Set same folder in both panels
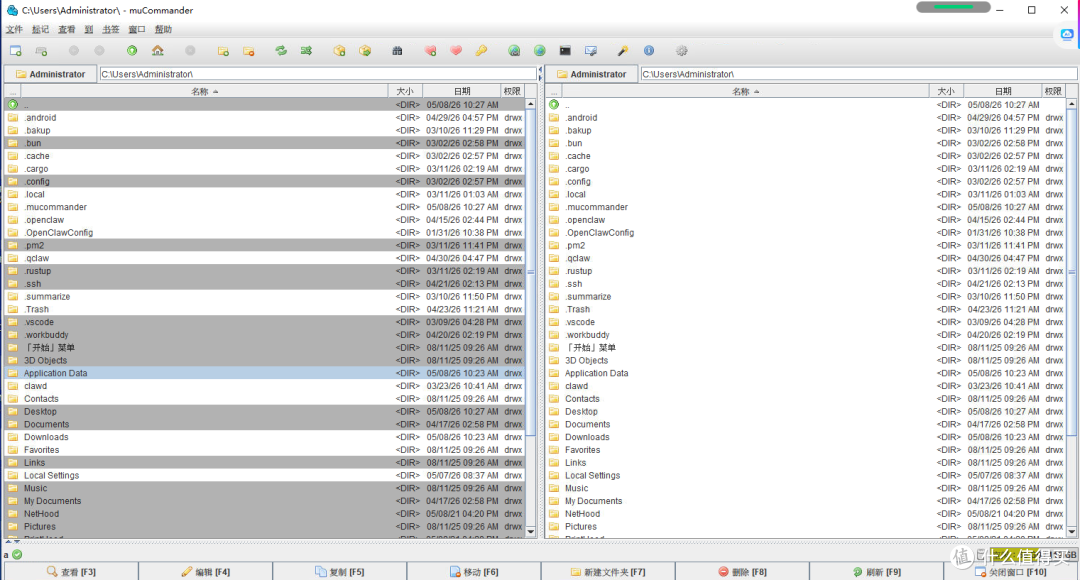The height and width of the screenshot is (580, 1080). 307,51
